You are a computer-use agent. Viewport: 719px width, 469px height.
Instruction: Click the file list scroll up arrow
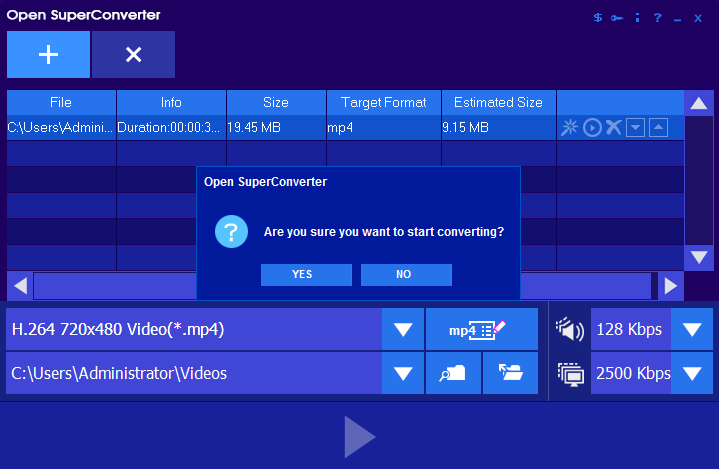click(698, 102)
